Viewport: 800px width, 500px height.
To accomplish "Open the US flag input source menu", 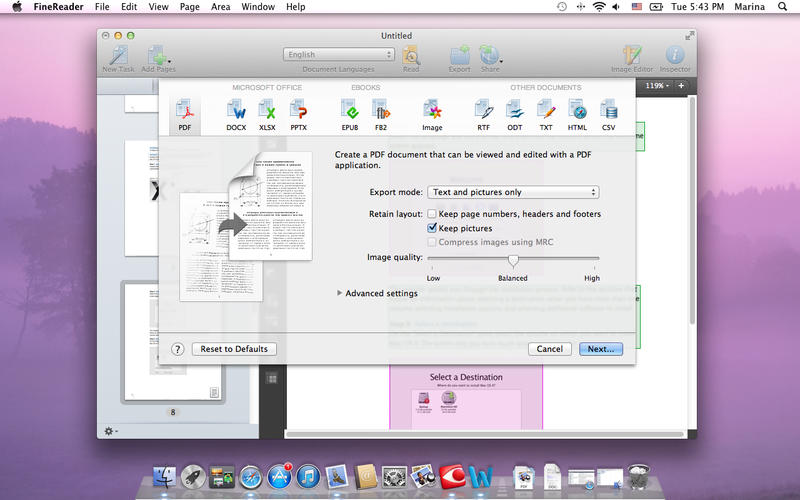I will (637, 7).
